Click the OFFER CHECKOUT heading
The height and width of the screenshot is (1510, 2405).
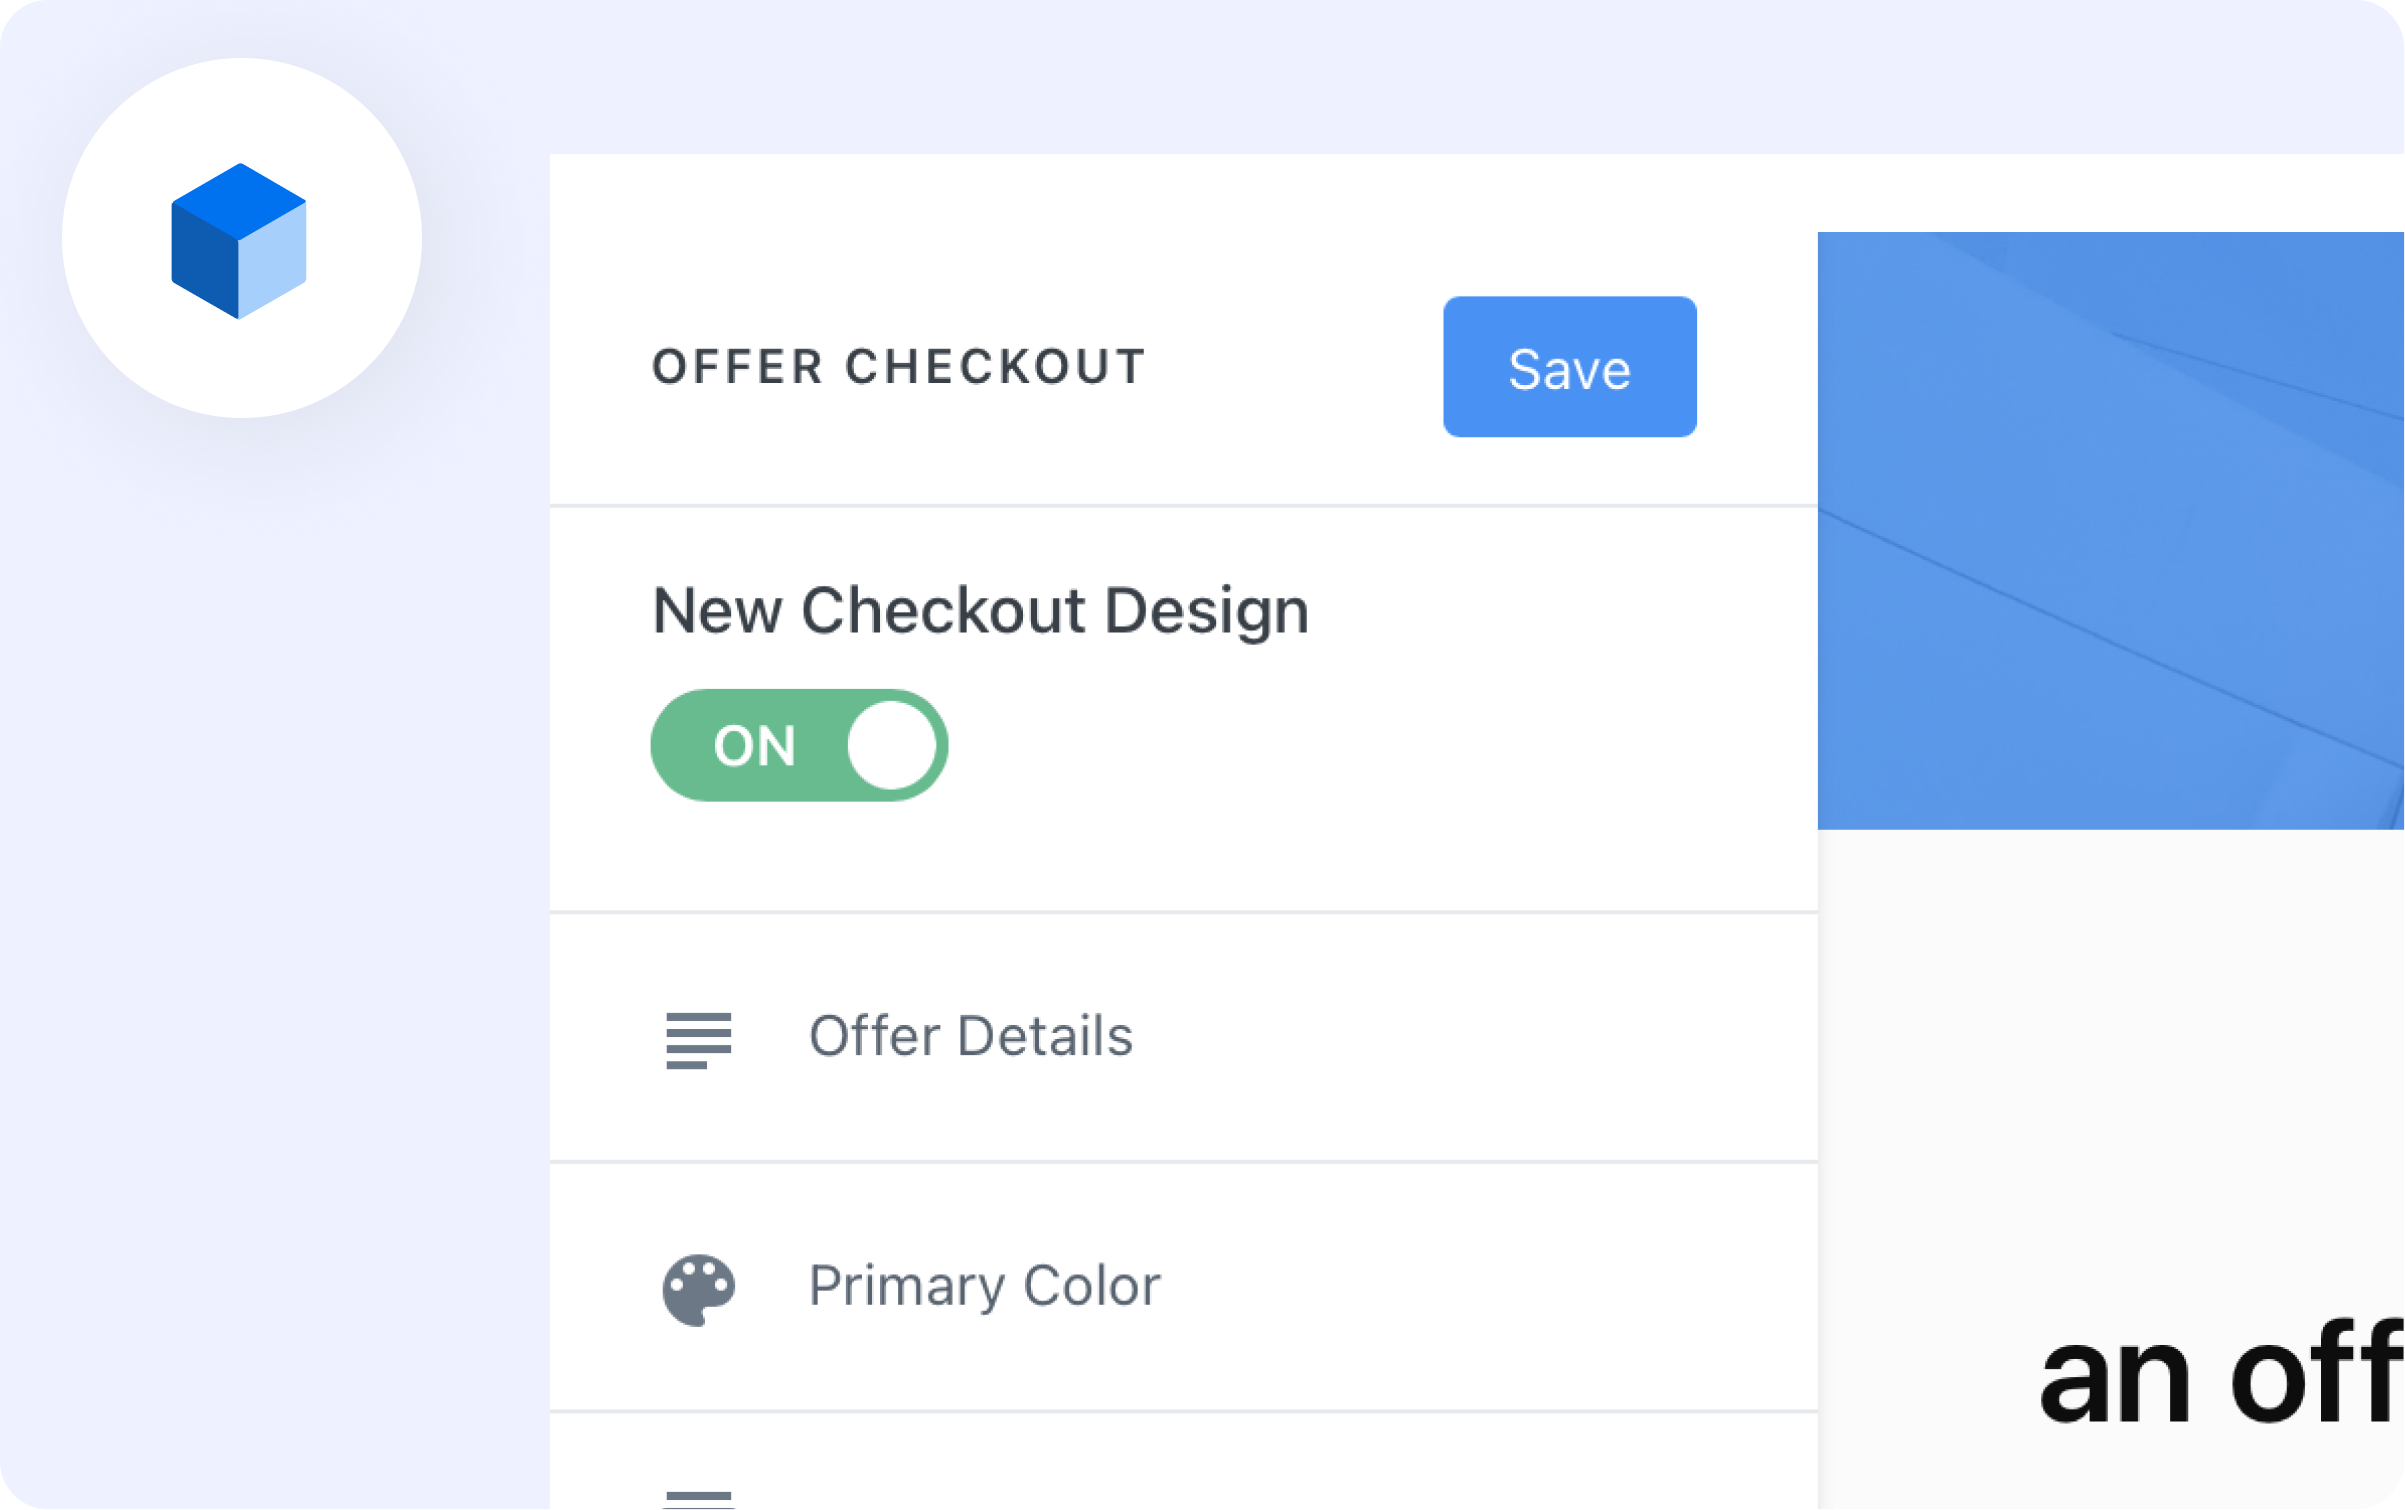pyautogui.click(x=899, y=367)
